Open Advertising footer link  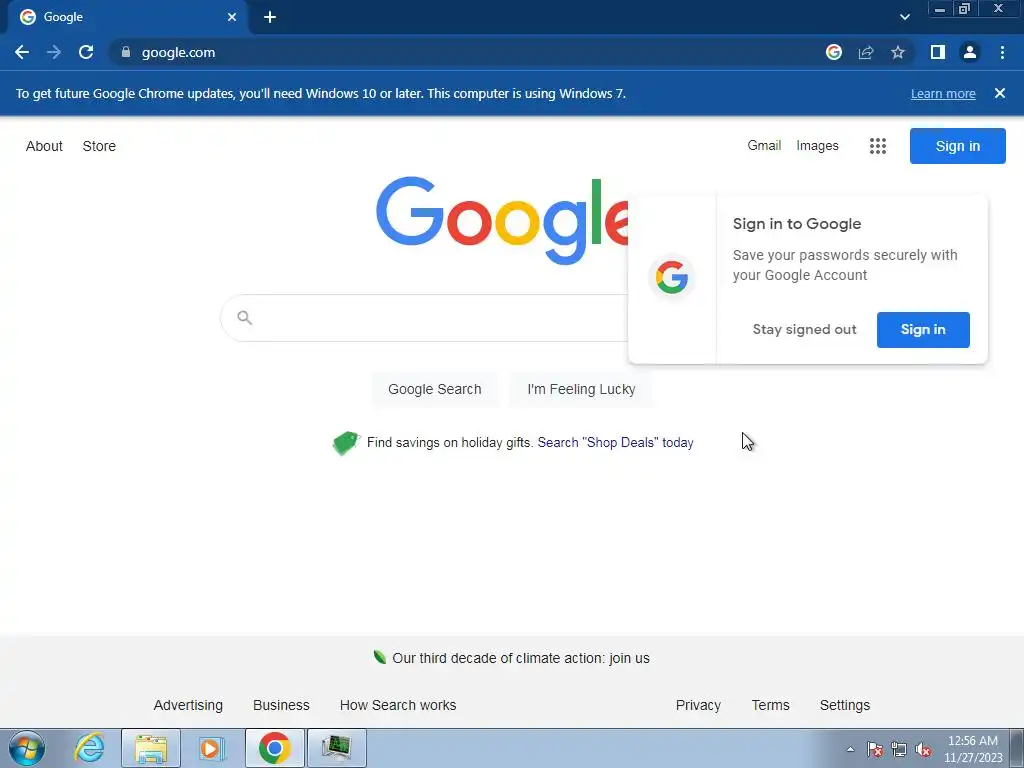[188, 705]
